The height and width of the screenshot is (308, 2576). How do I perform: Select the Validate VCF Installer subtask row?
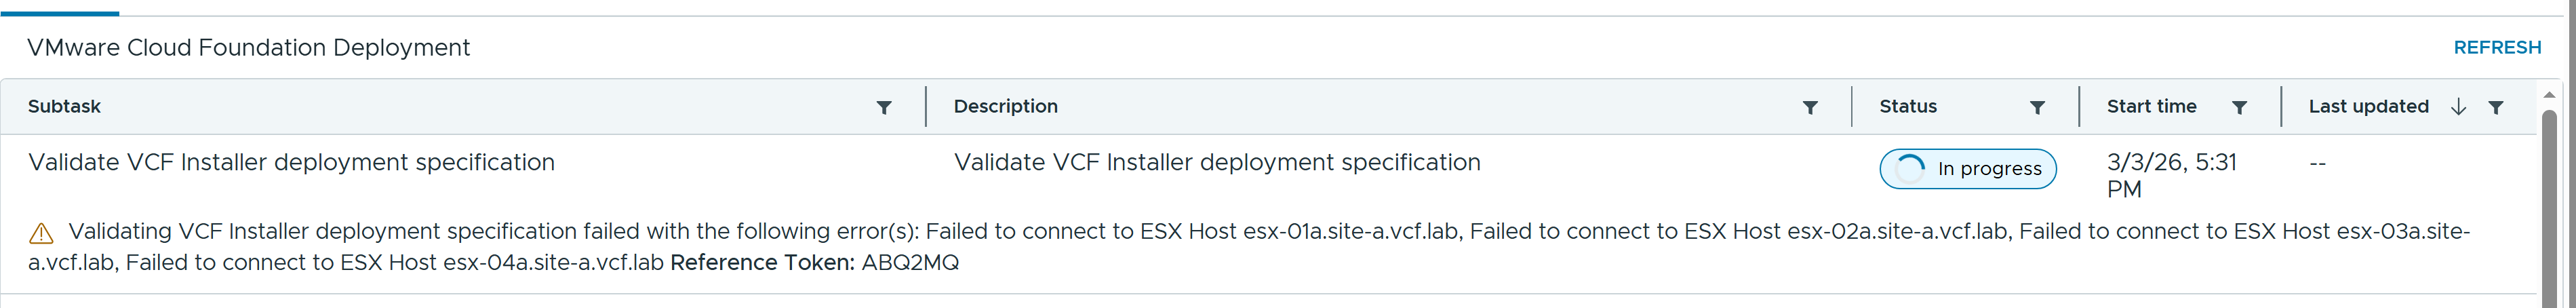[291, 162]
